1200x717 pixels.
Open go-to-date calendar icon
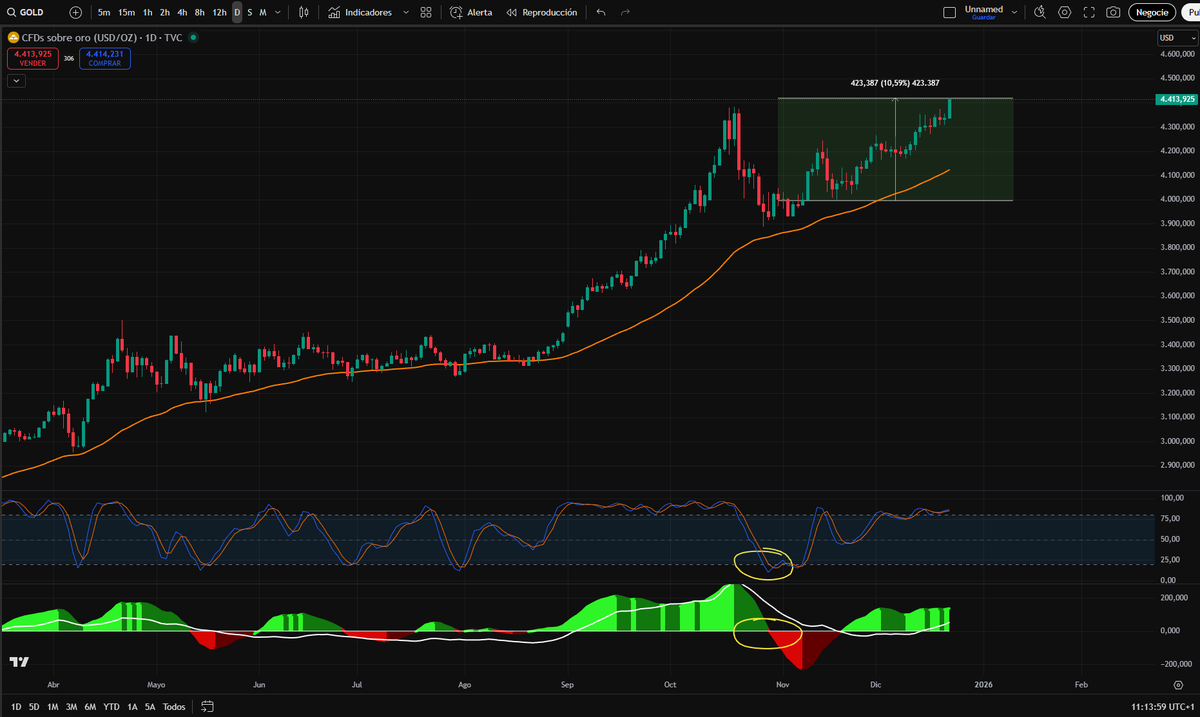[207, 707]
